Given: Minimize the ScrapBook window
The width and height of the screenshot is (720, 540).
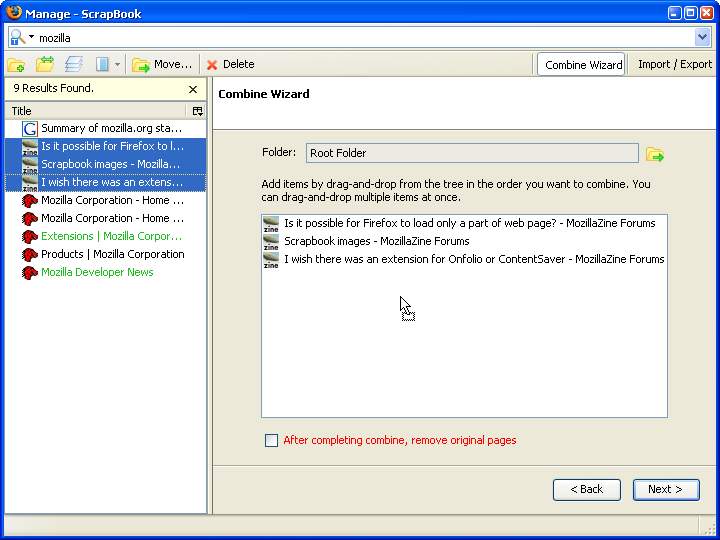Looking at the screenshot, I should click(x=675, y=13).
